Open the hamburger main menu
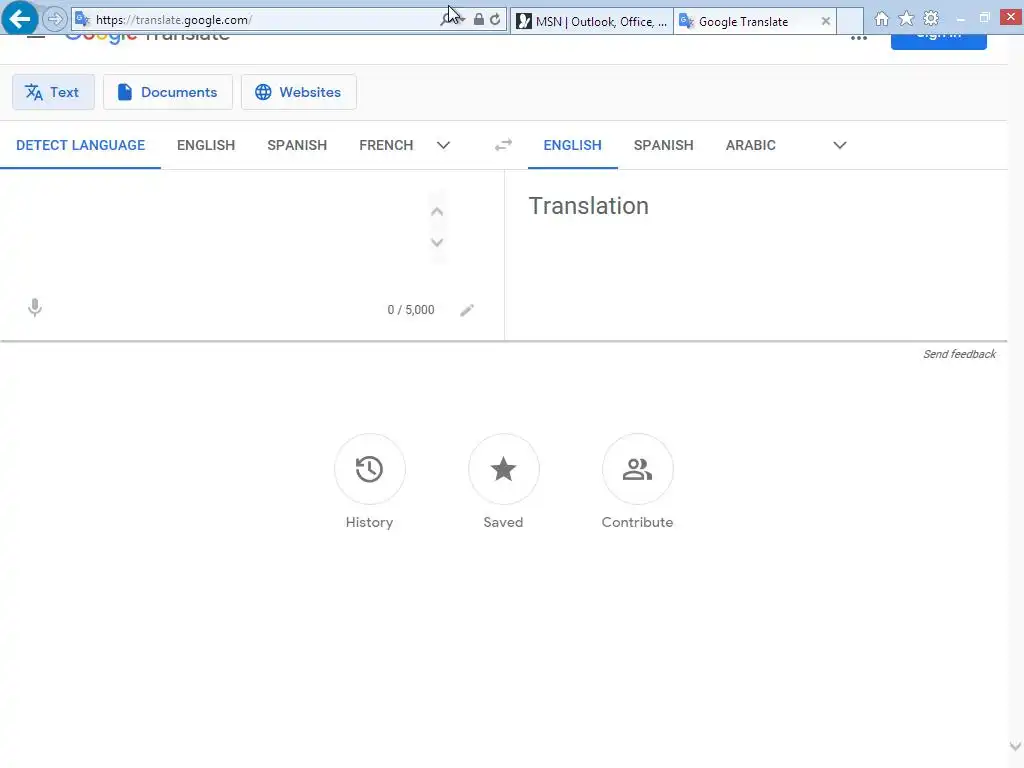Screen dimensions: 1024x768 (x=36, y=37)
